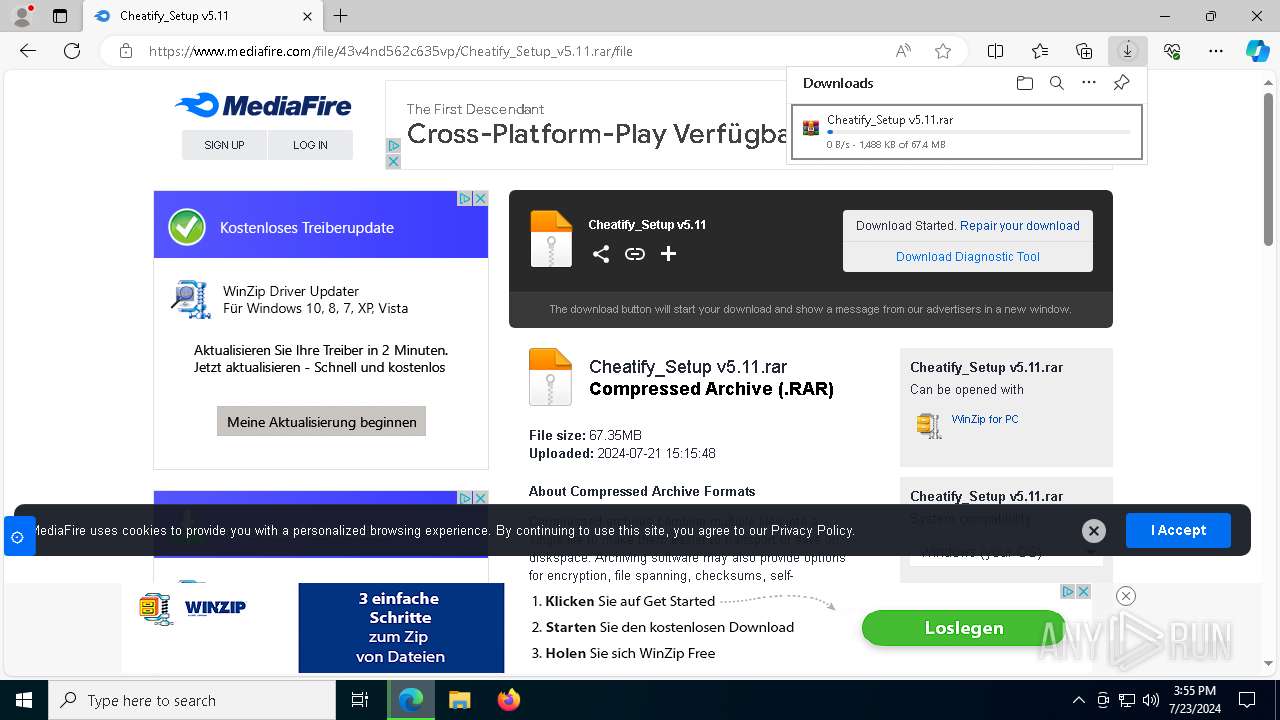Open Task View on taskbar
The height and width of the screenshot is (720, 1280).
(360, 700)
